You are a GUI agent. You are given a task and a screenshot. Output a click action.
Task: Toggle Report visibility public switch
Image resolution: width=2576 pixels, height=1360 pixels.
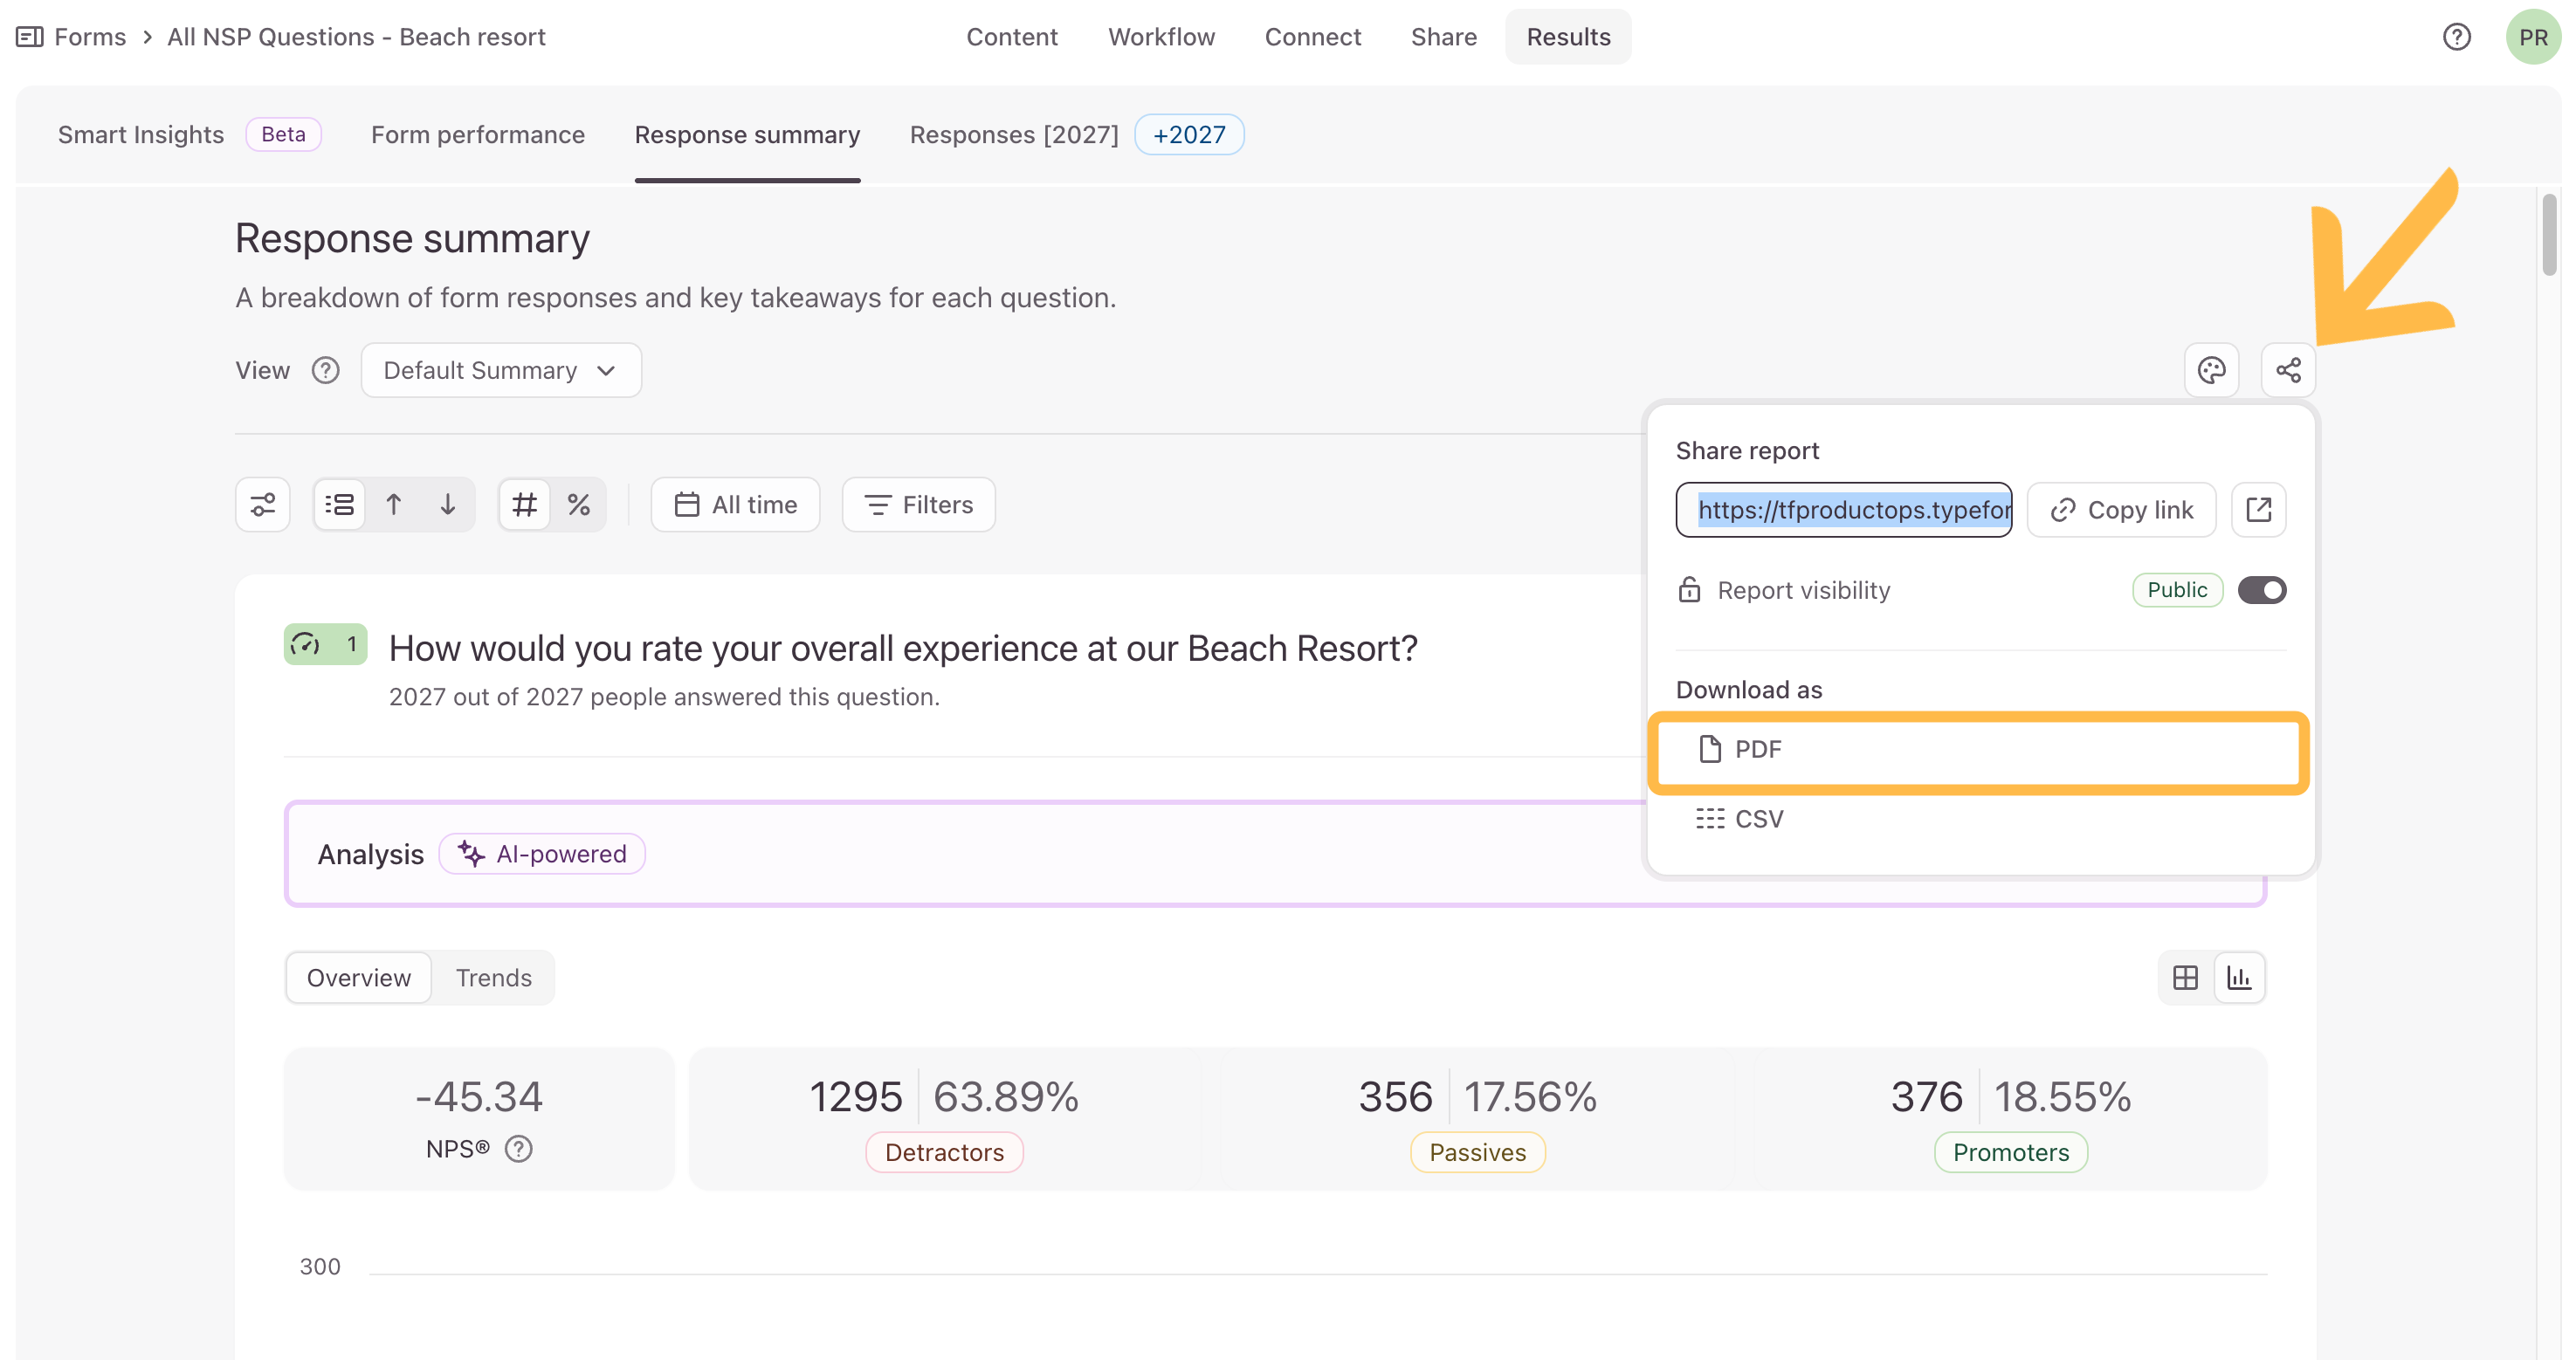2261,590
